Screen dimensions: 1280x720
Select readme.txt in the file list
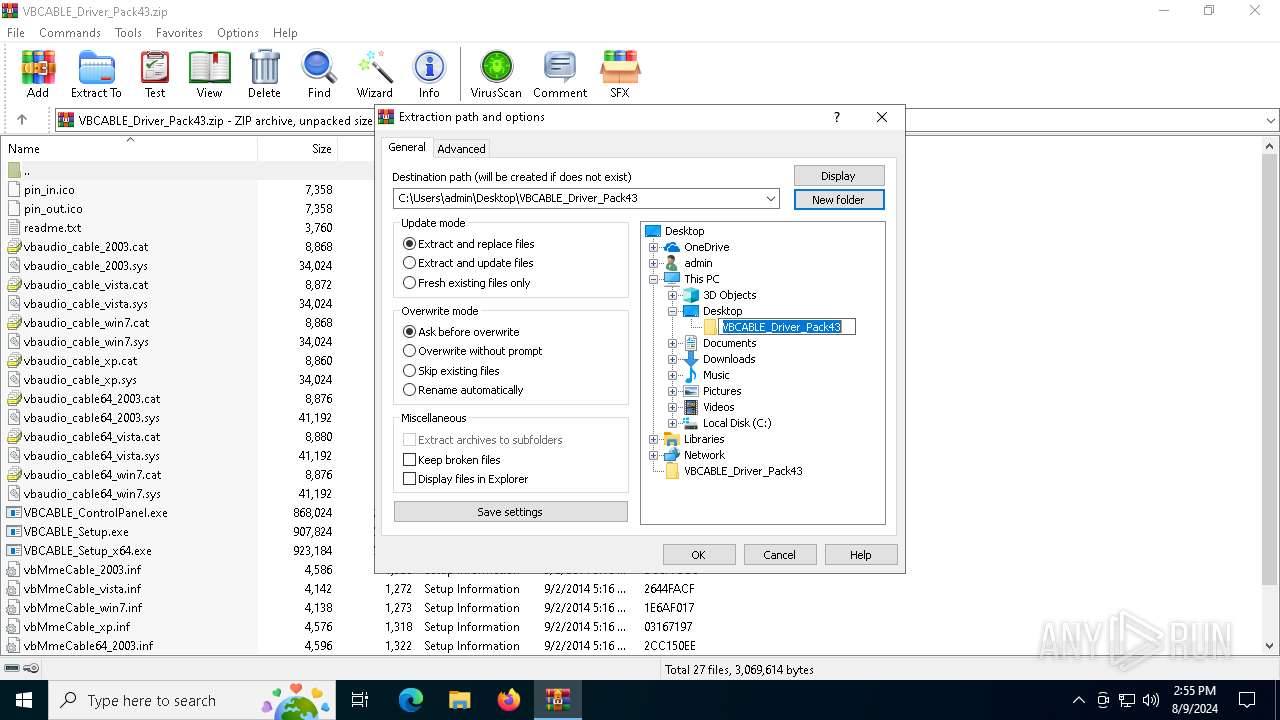pos(52,228)
